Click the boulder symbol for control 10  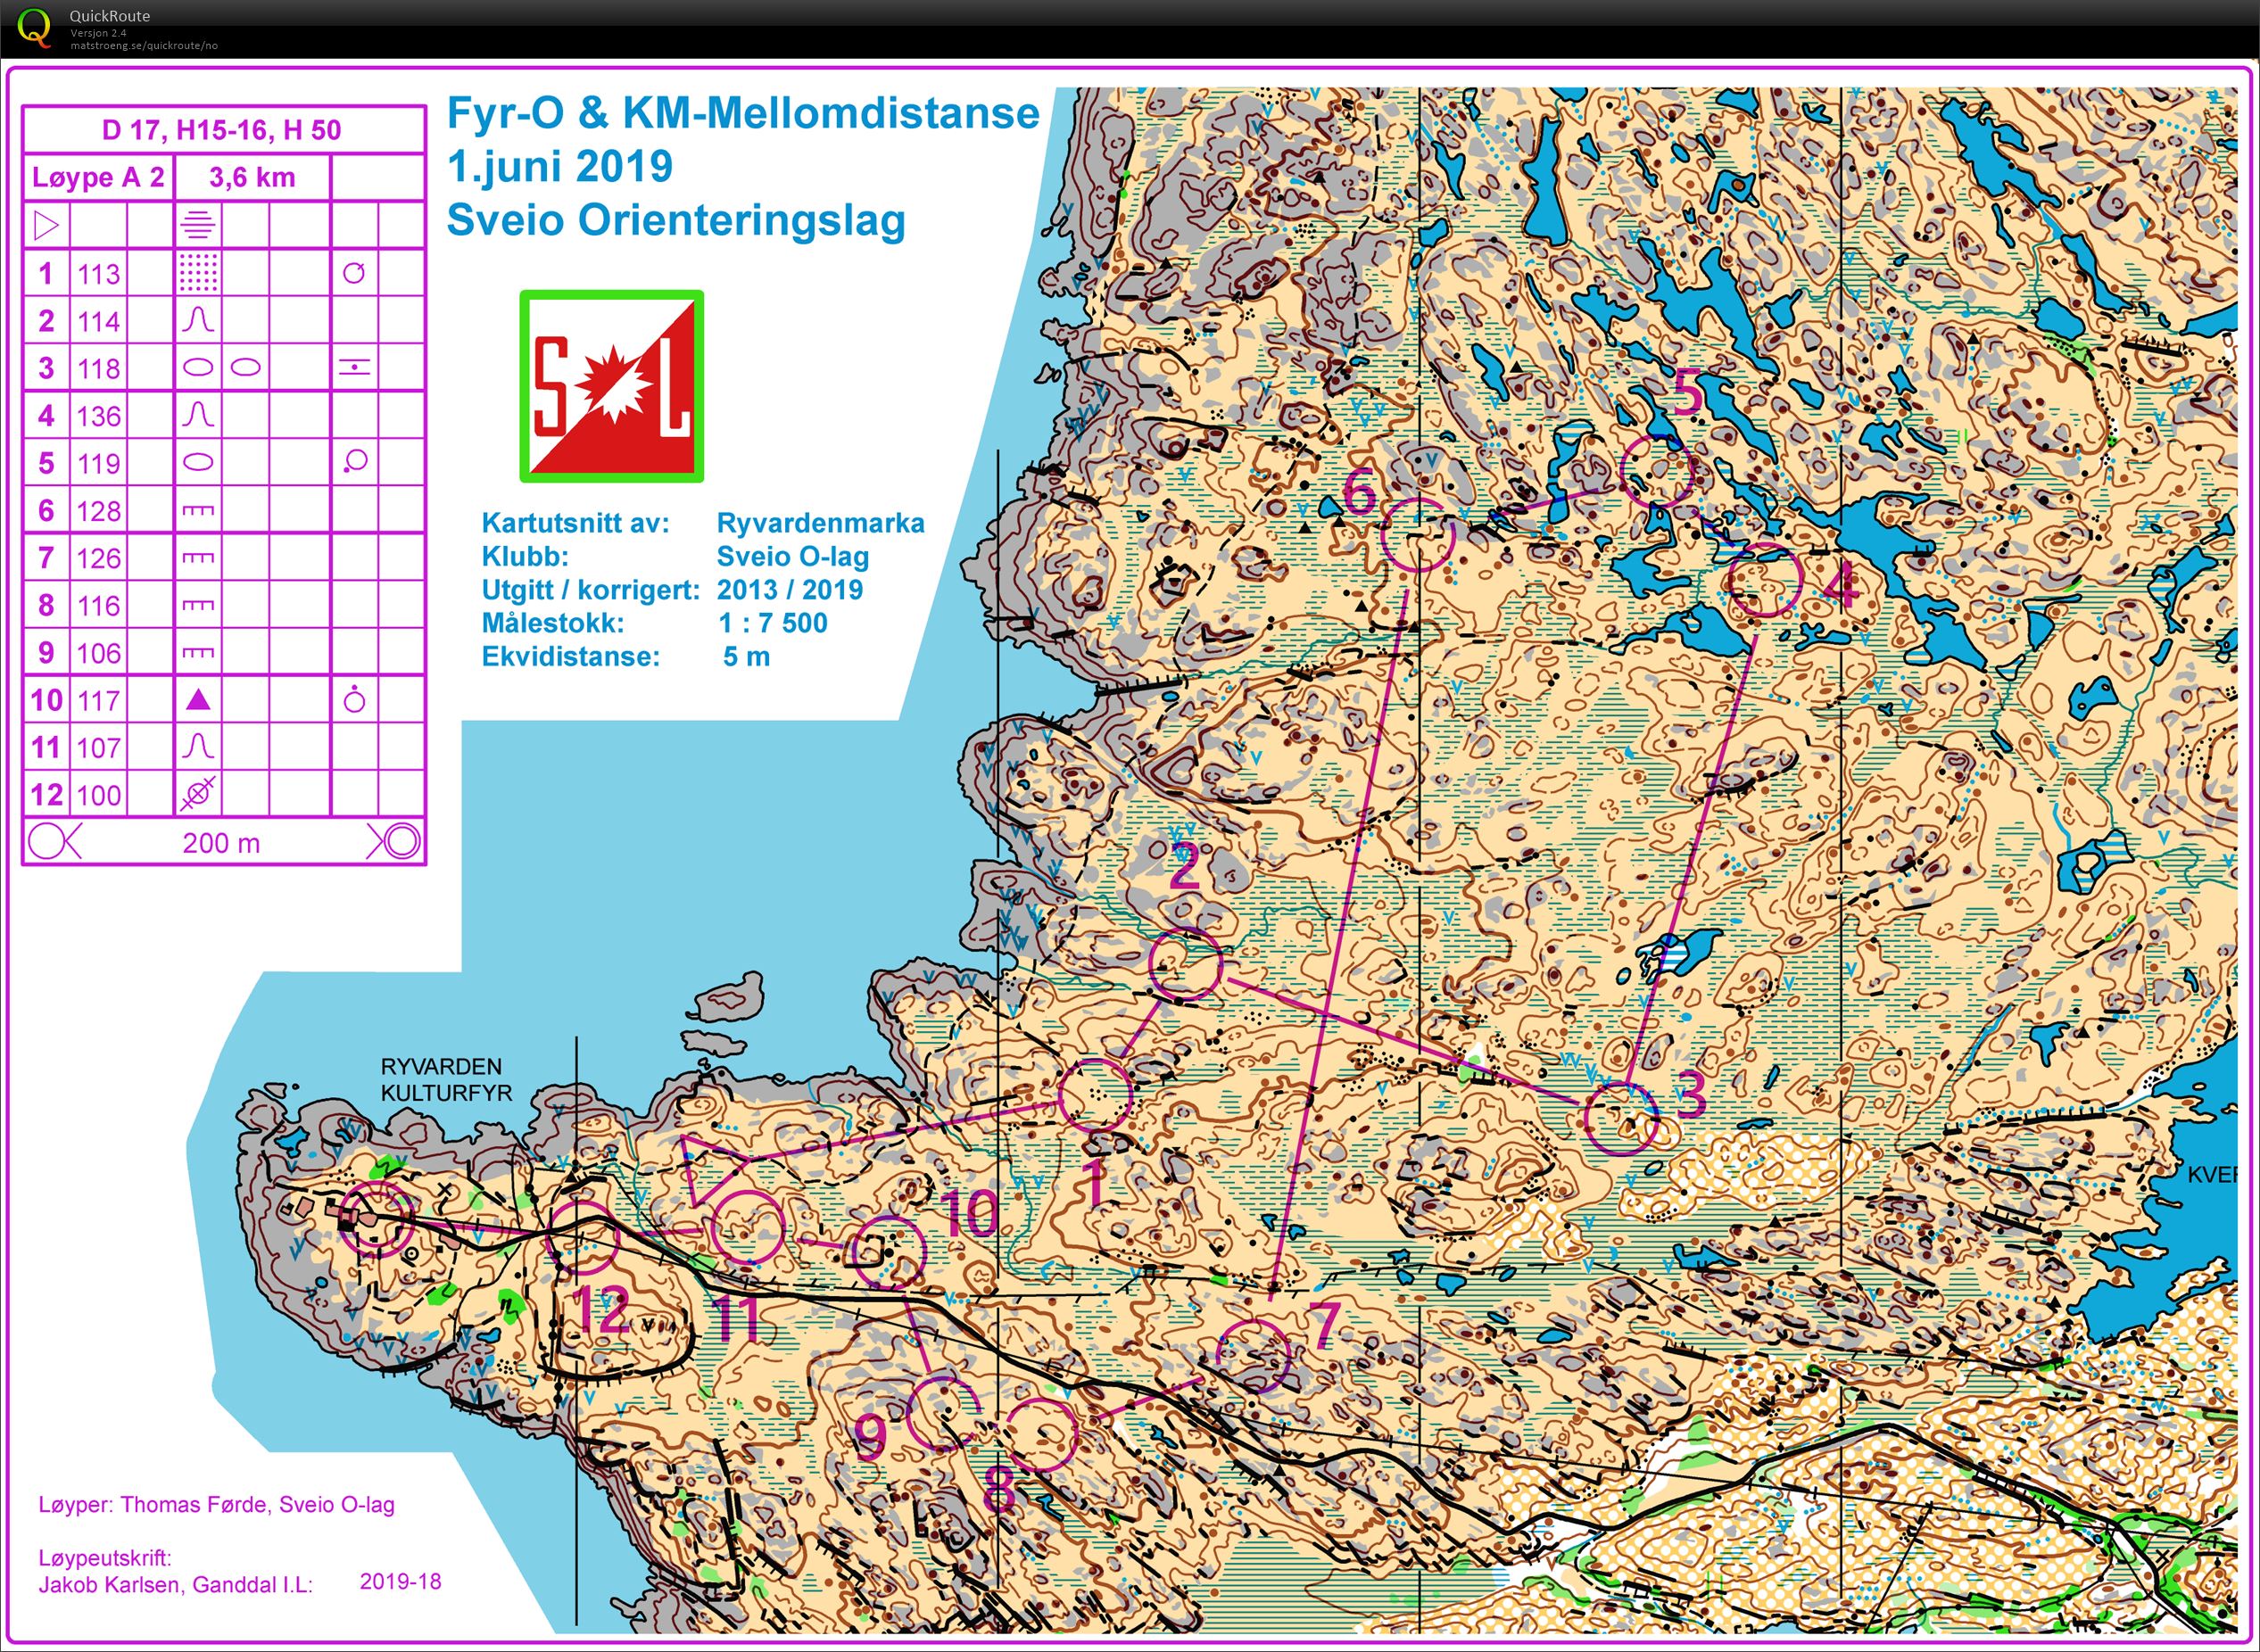[200, 699]
